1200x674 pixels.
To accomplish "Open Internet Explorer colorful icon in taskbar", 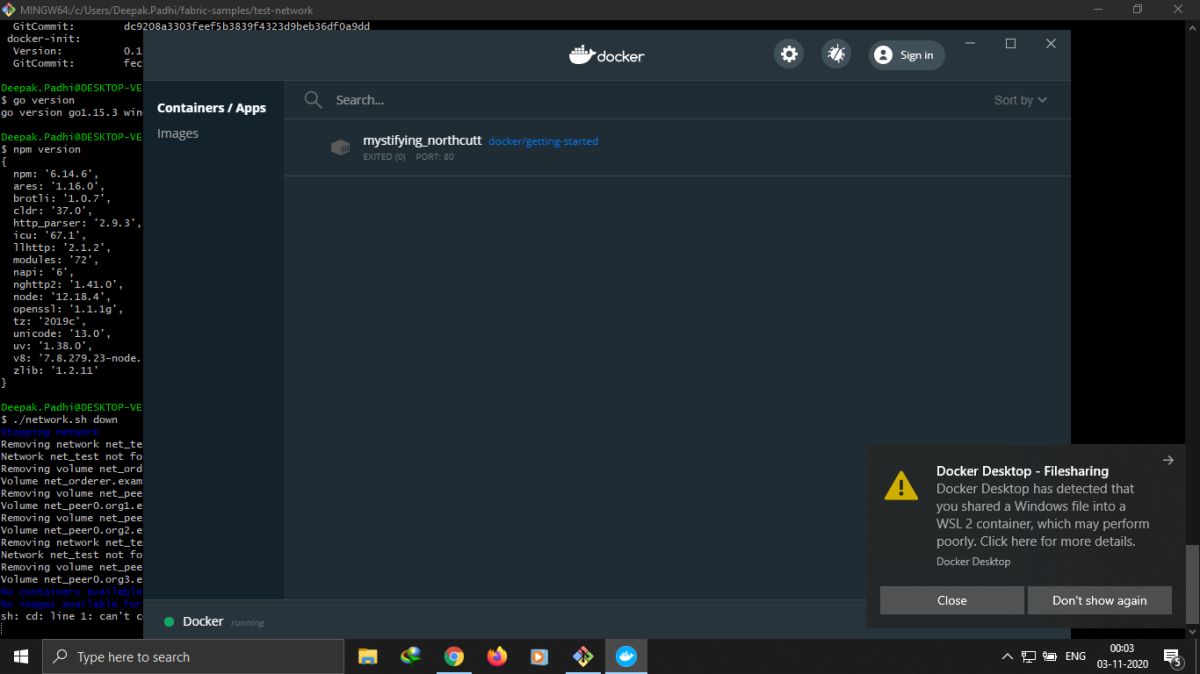I will tap(411, 657).
